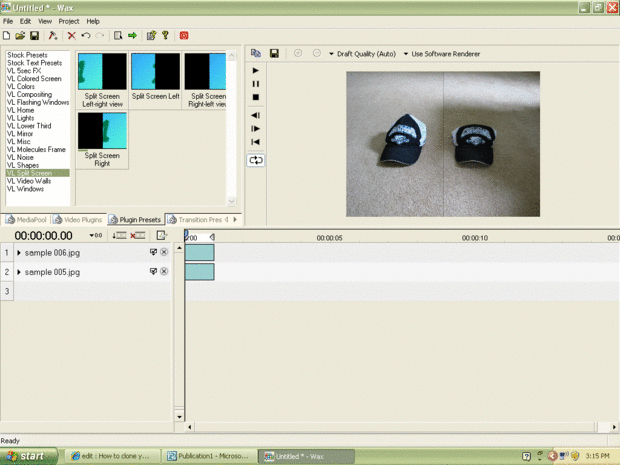
Task: Switch to the MediaPool tab
Action: (26, 219)
